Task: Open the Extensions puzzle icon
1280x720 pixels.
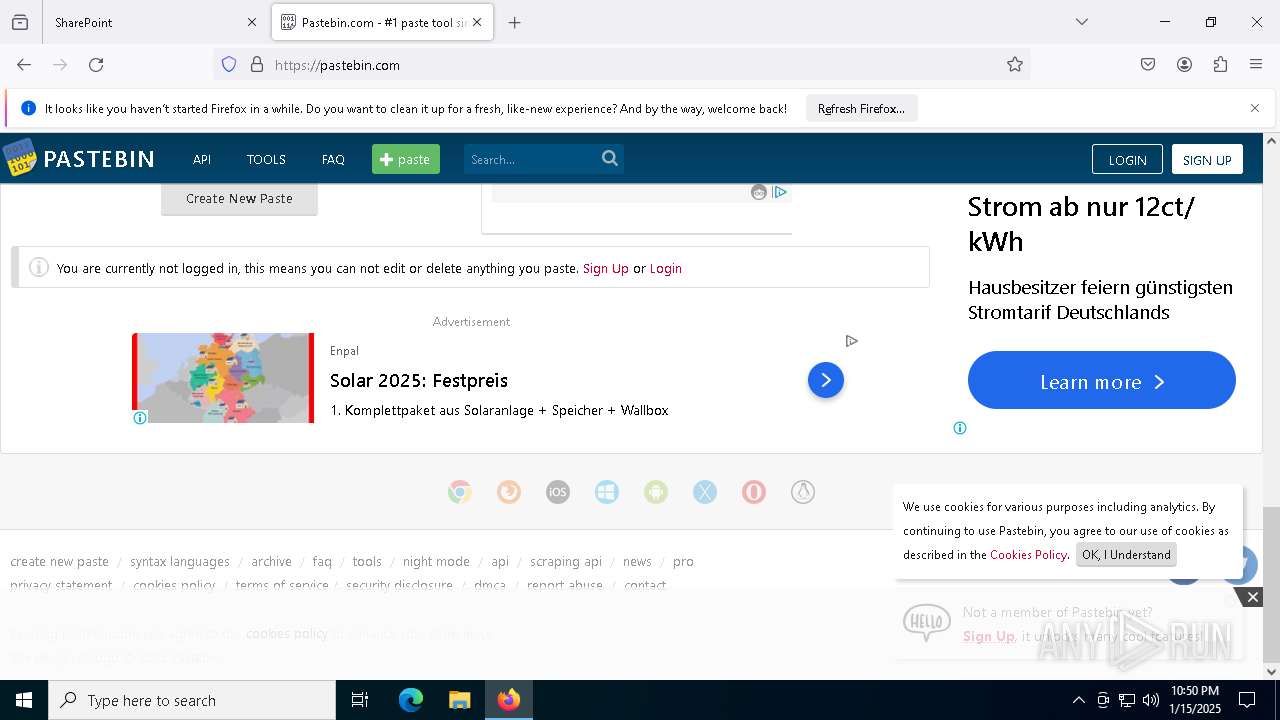Action: click(x=1220, y=65)
